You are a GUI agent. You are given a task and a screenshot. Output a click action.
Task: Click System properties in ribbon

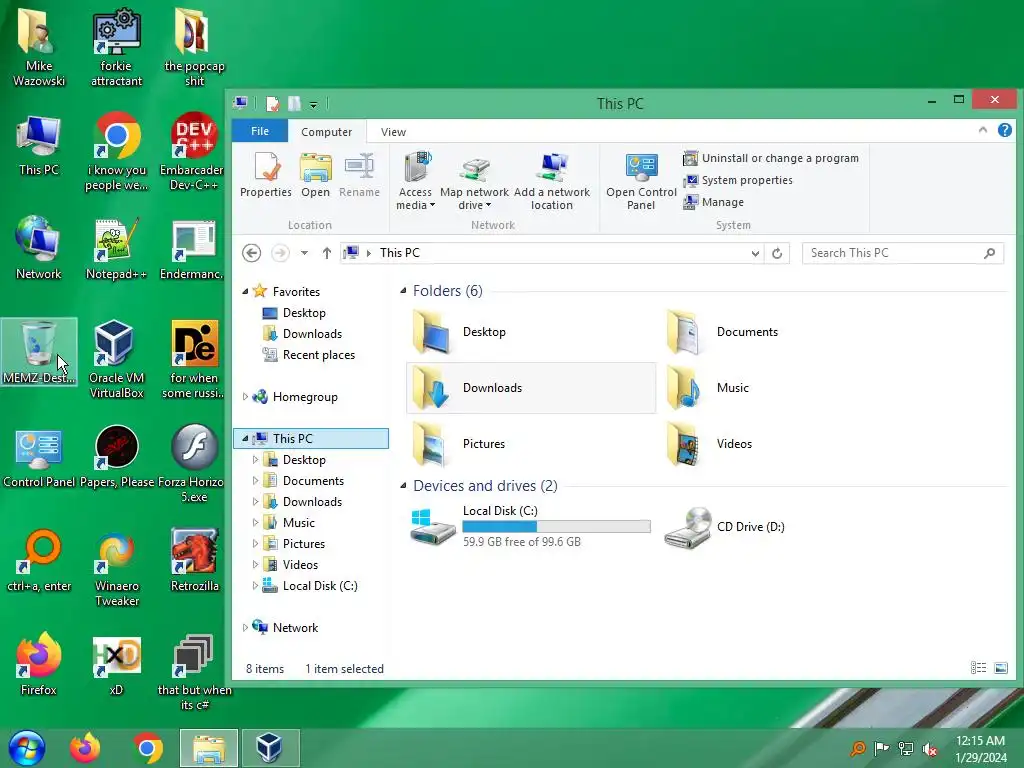point(738,180)
